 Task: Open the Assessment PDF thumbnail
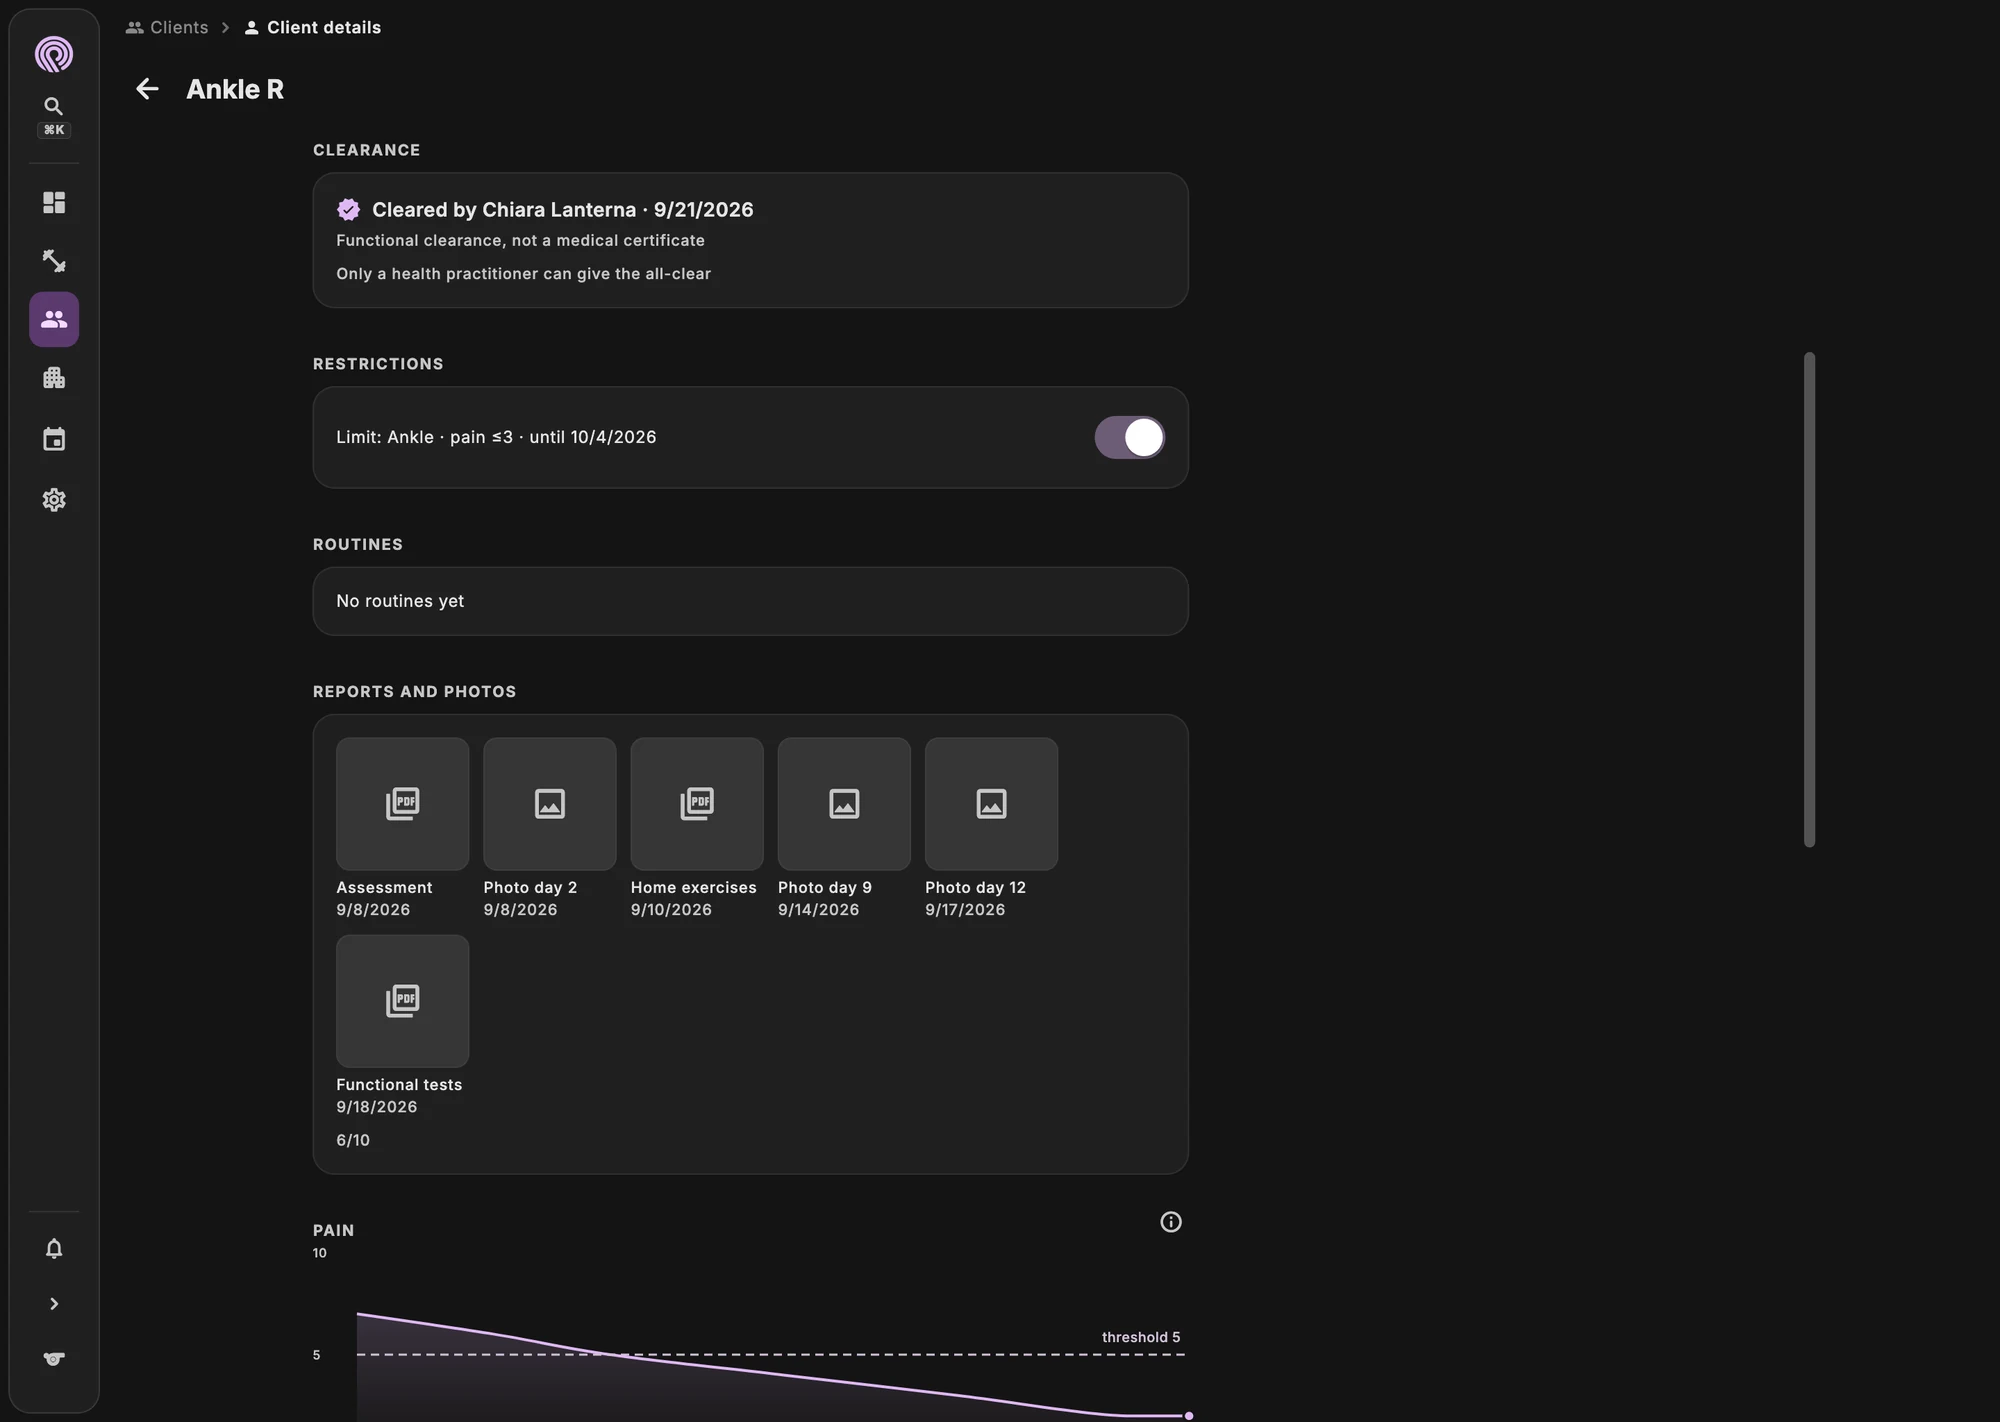point(403,804)
